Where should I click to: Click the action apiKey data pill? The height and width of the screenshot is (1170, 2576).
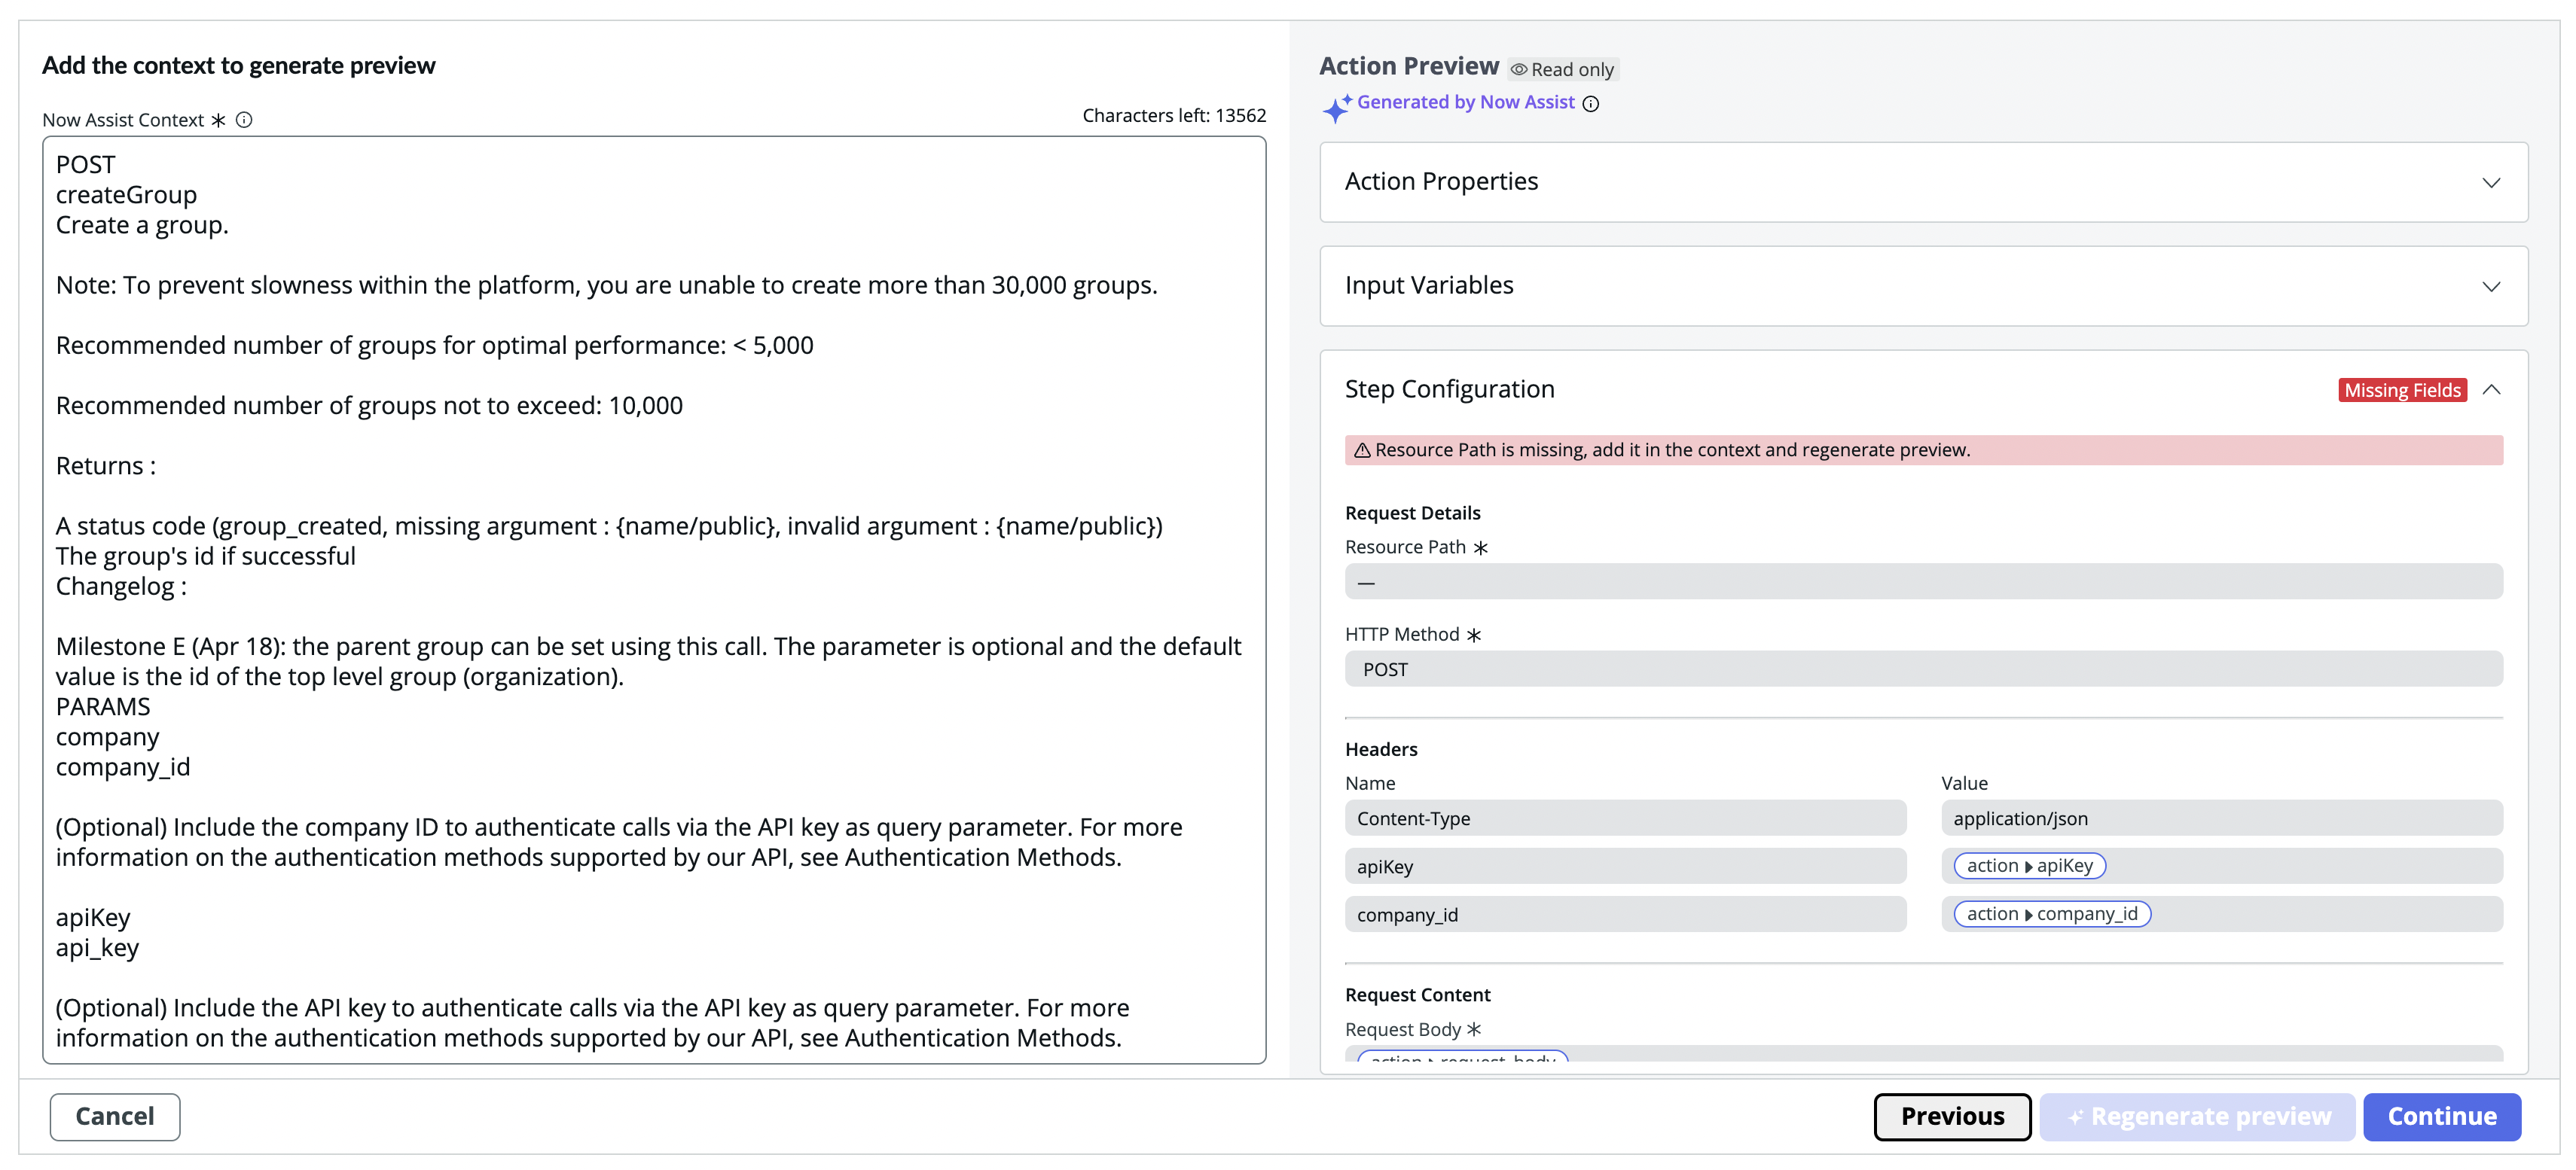point(2029,866)
